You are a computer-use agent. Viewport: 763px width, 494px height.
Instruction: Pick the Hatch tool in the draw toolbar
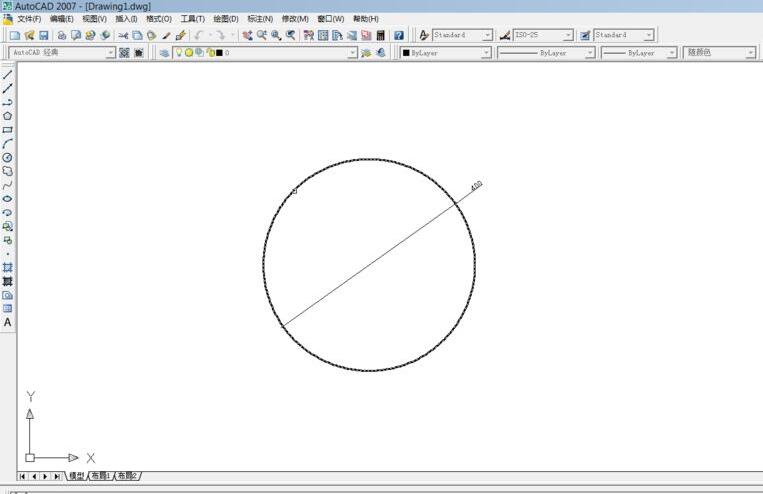pyautogui.click(x=7, y=267)
